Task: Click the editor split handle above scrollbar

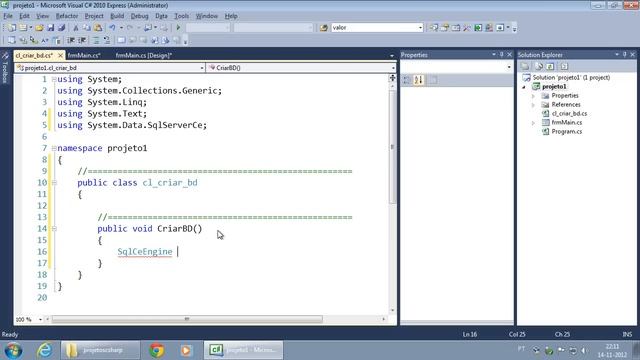Action: point(392,78)
